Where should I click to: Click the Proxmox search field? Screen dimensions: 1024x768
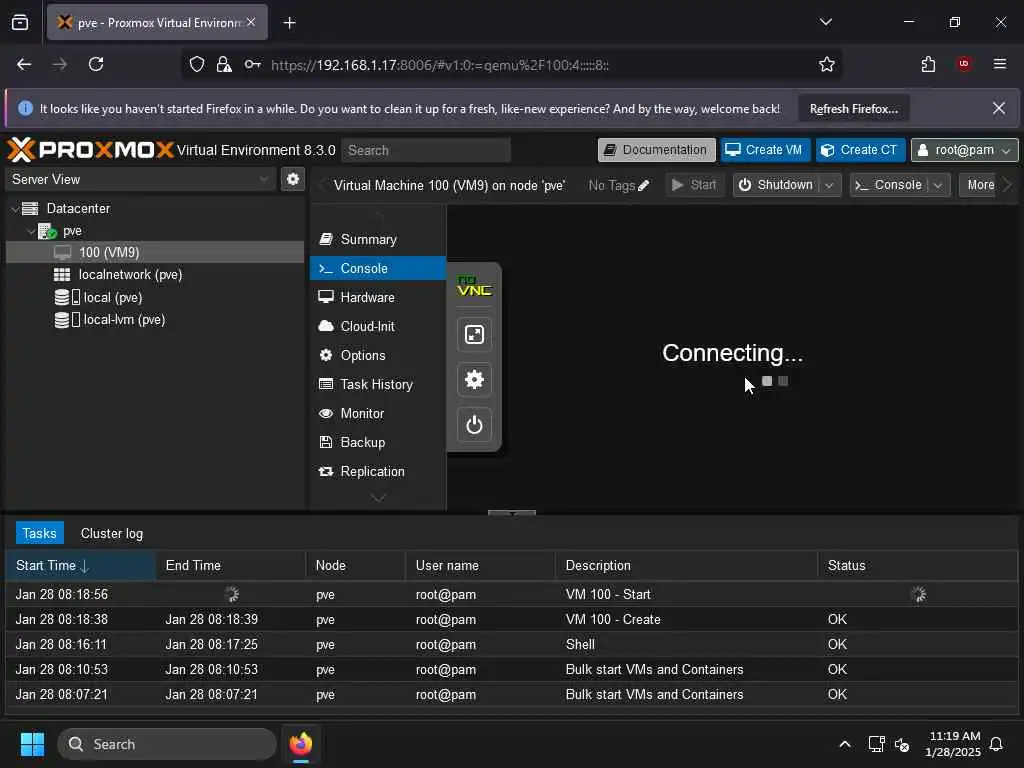click(426, 150)
